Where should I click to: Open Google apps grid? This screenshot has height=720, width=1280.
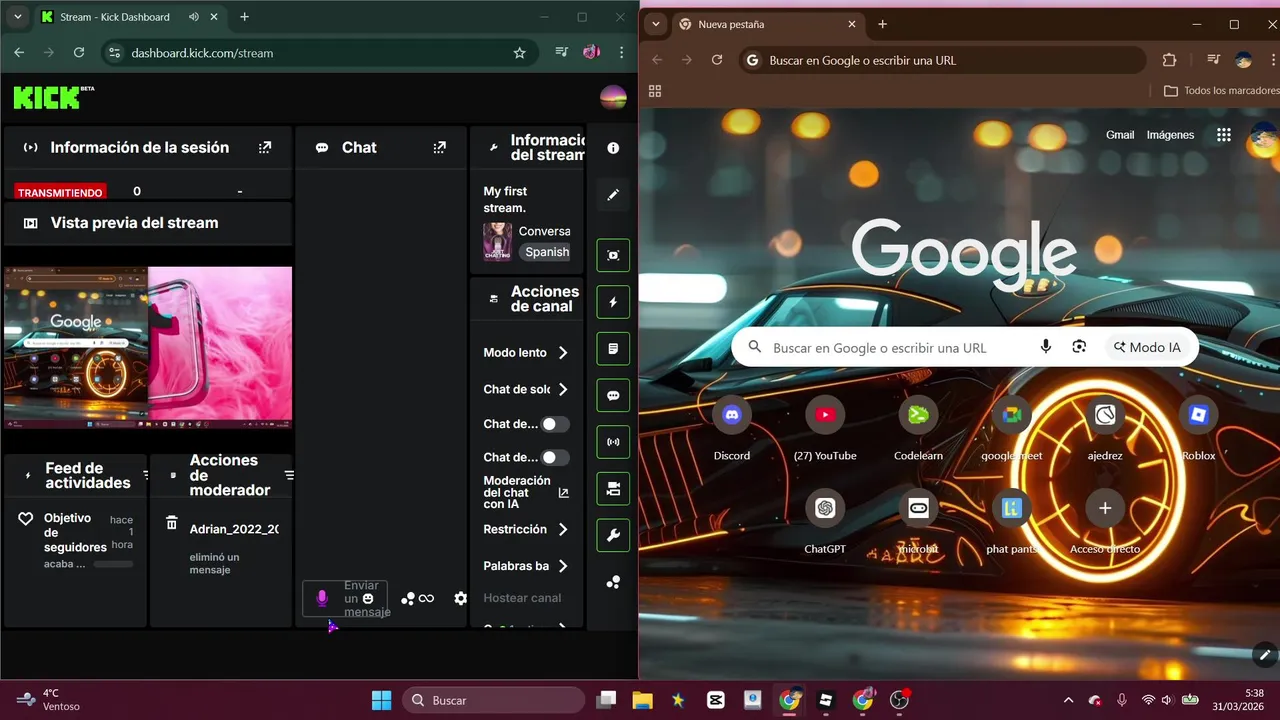point(1224,135)
